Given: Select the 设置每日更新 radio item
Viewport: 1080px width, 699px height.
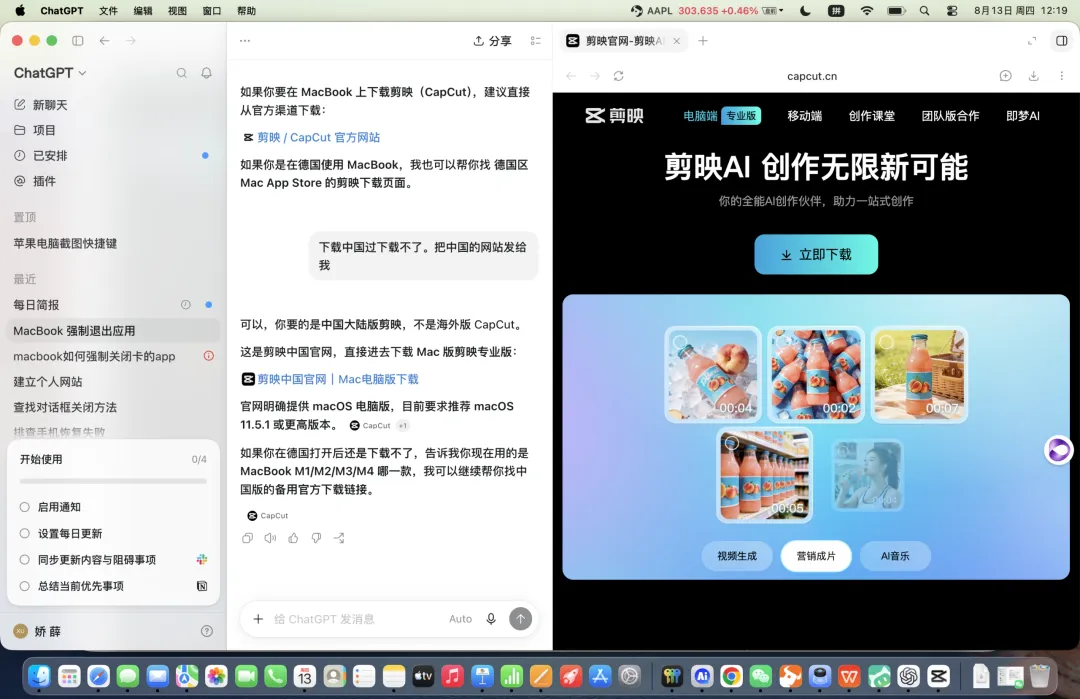Looking at the screenshot, I should pyautogui.click(x=25, y=534).
